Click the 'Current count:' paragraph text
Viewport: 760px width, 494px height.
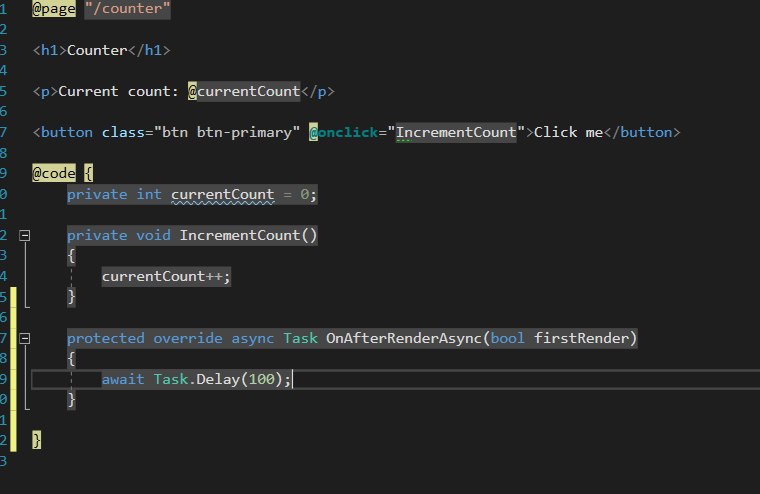[x=118, y=91]
